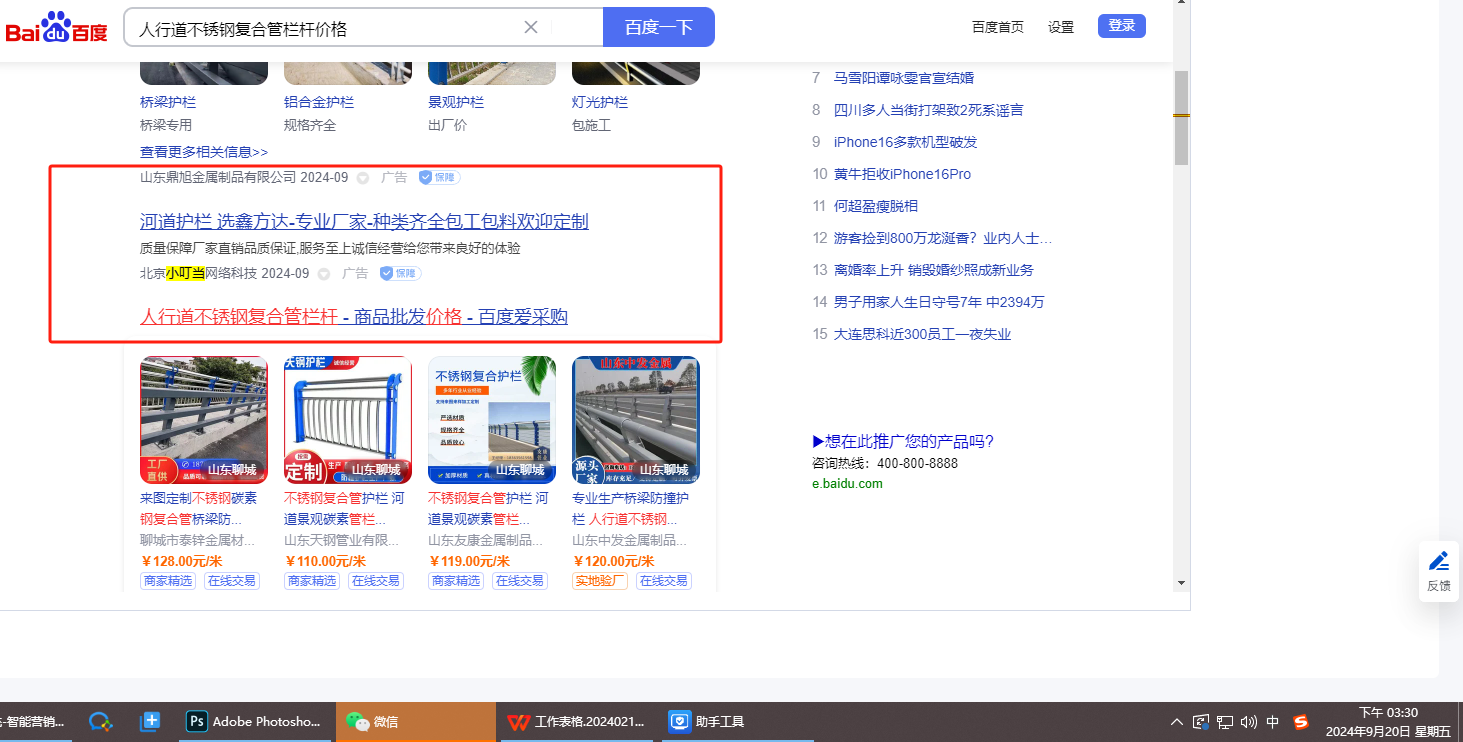
Task: Click the 灯光护栏 link
Action: coord(600,102)
